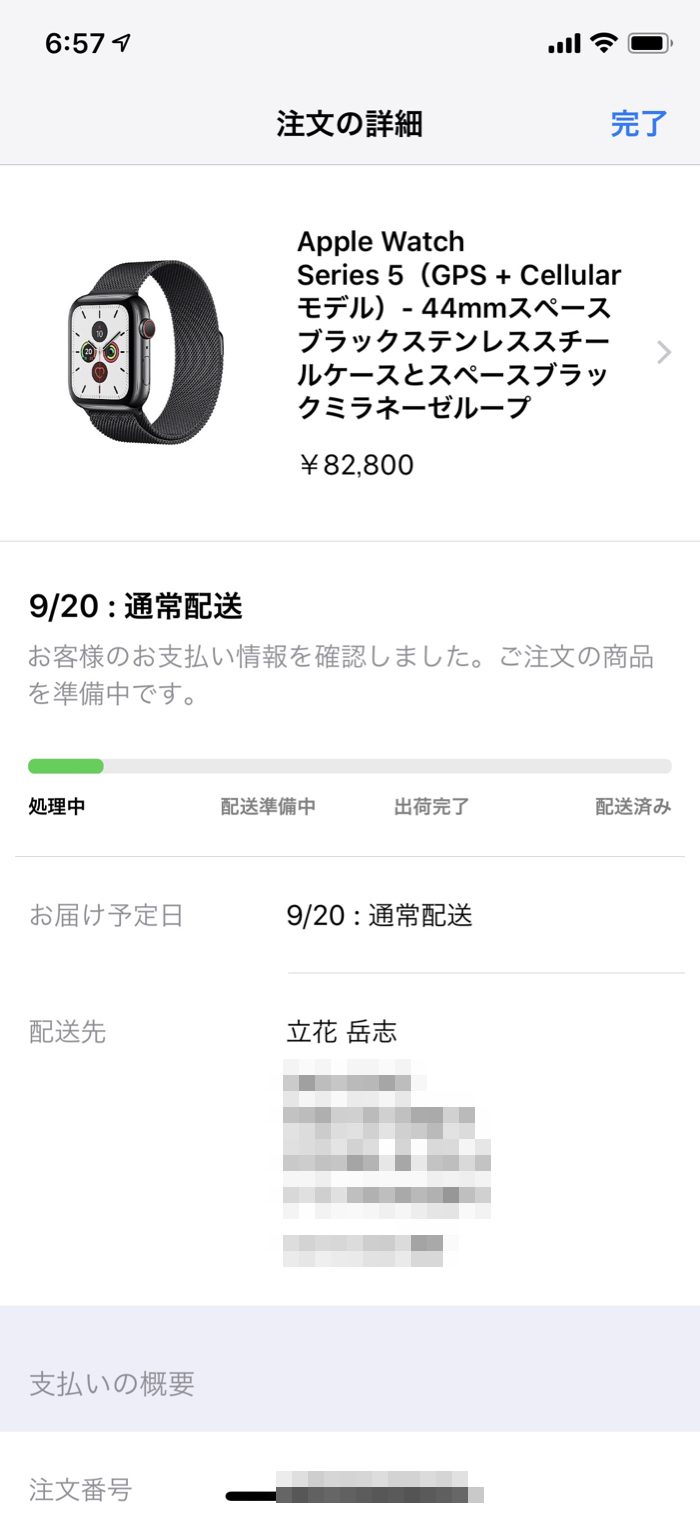Tap the 配送準備中 progress stage label
The image size is (700, 1516).
268,807
